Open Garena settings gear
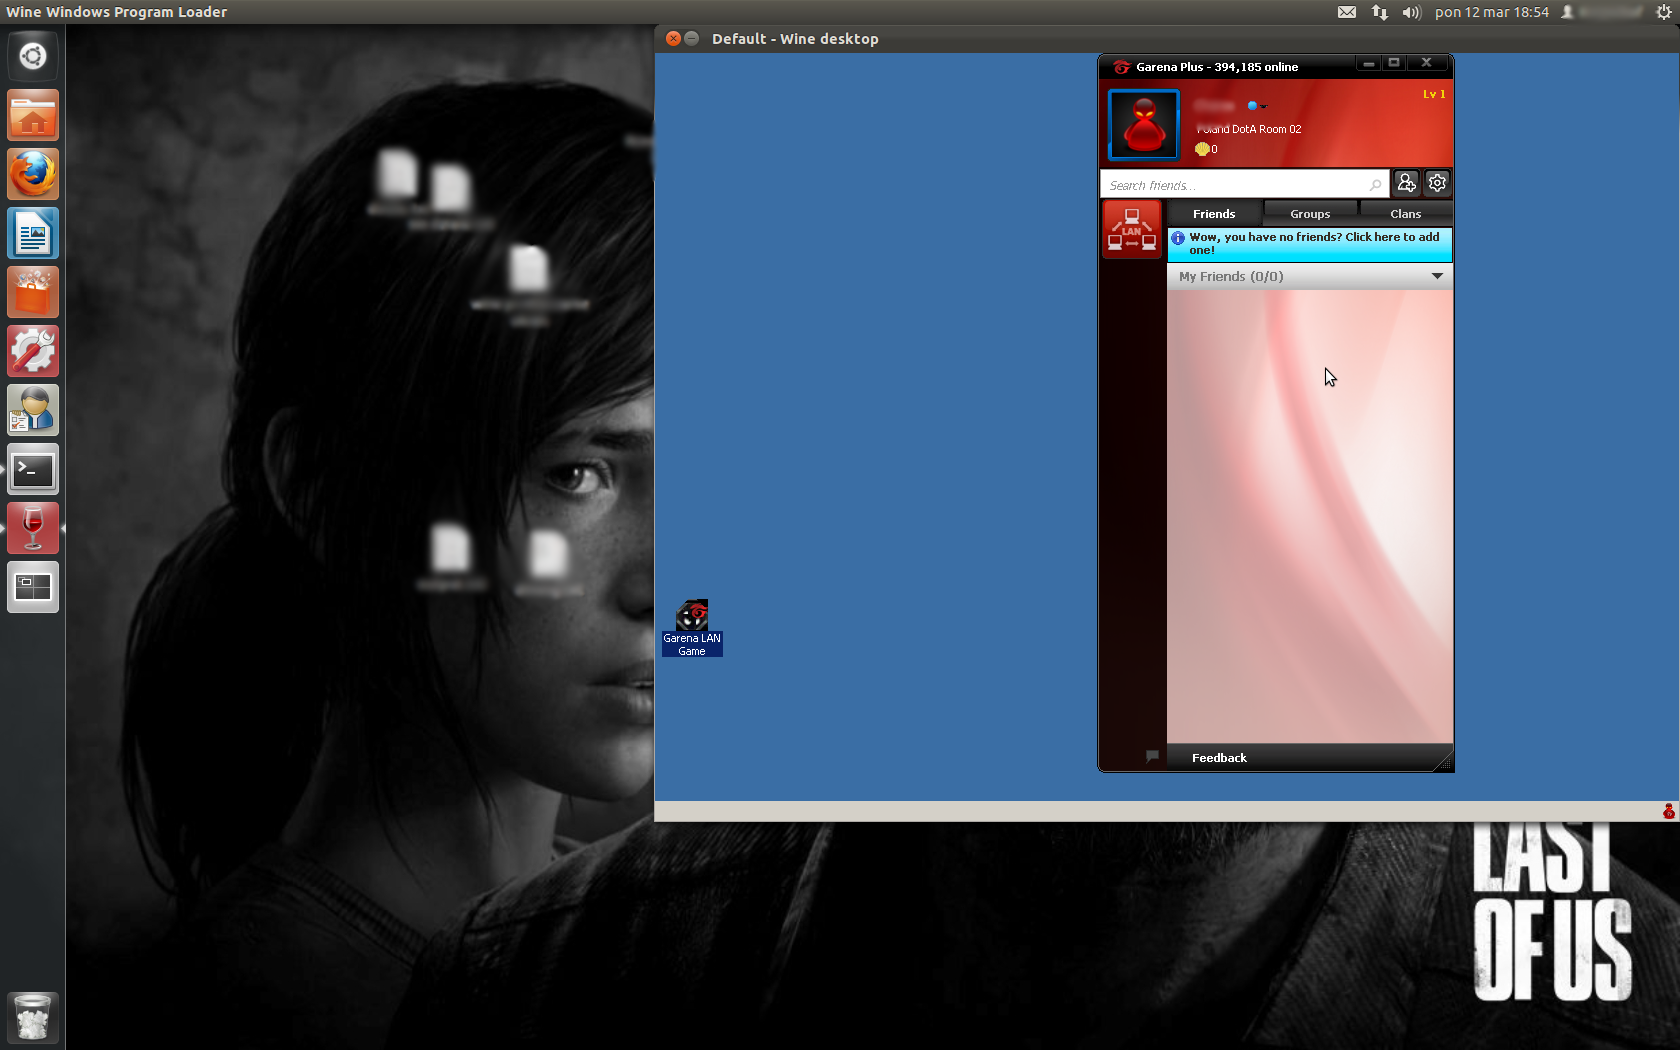Viewport: 1680px width, 1050px height. [1437, 183]
